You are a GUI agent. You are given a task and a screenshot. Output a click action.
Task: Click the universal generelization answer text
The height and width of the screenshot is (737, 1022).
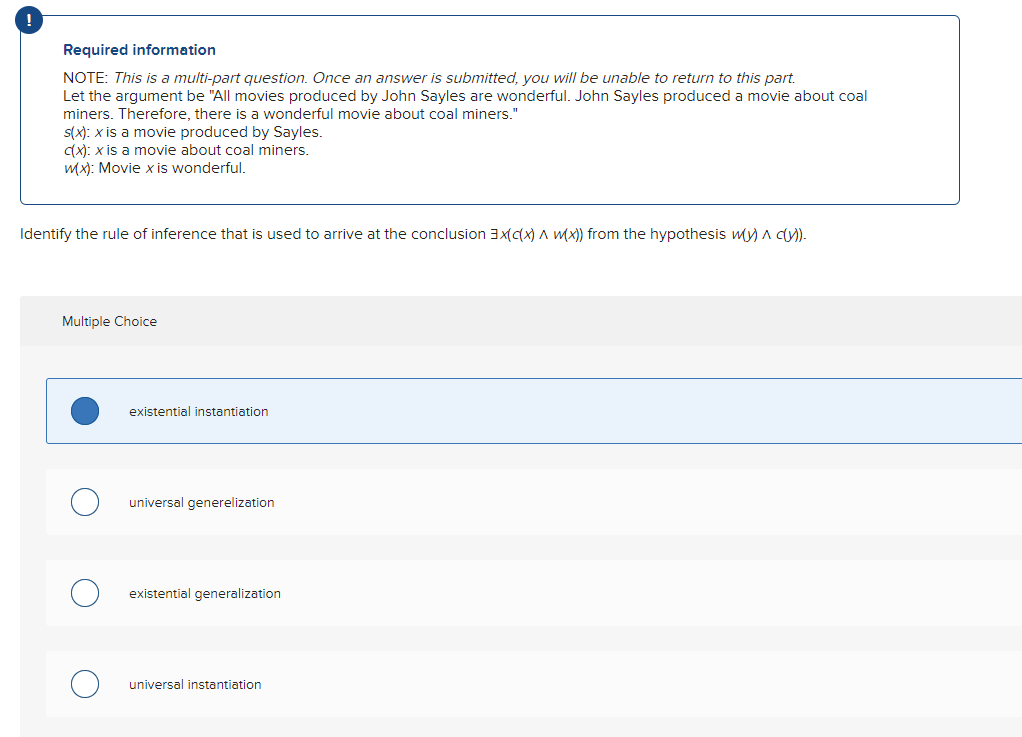pyautogui.click(x=201, y=502)
